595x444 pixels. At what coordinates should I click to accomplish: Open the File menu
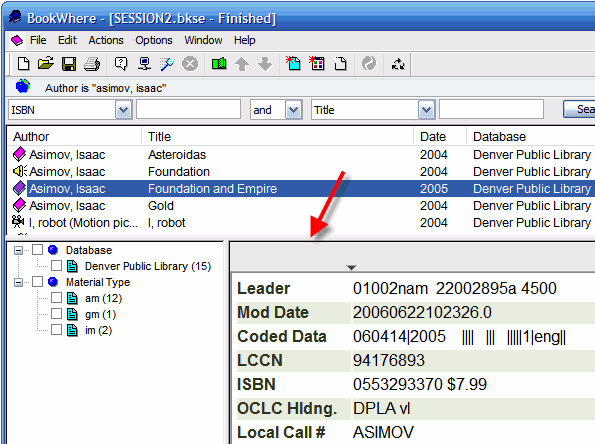pyautogui.click(x=38, y=40)
